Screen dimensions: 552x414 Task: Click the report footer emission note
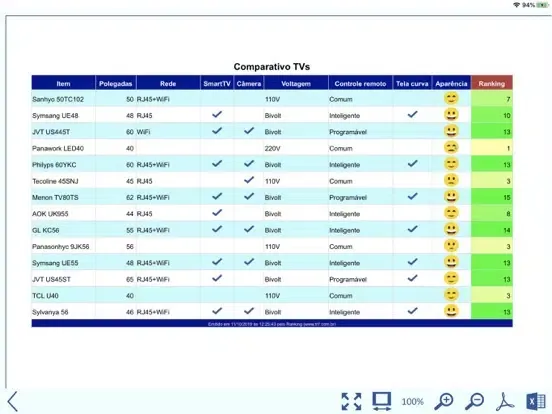(272, 324)
